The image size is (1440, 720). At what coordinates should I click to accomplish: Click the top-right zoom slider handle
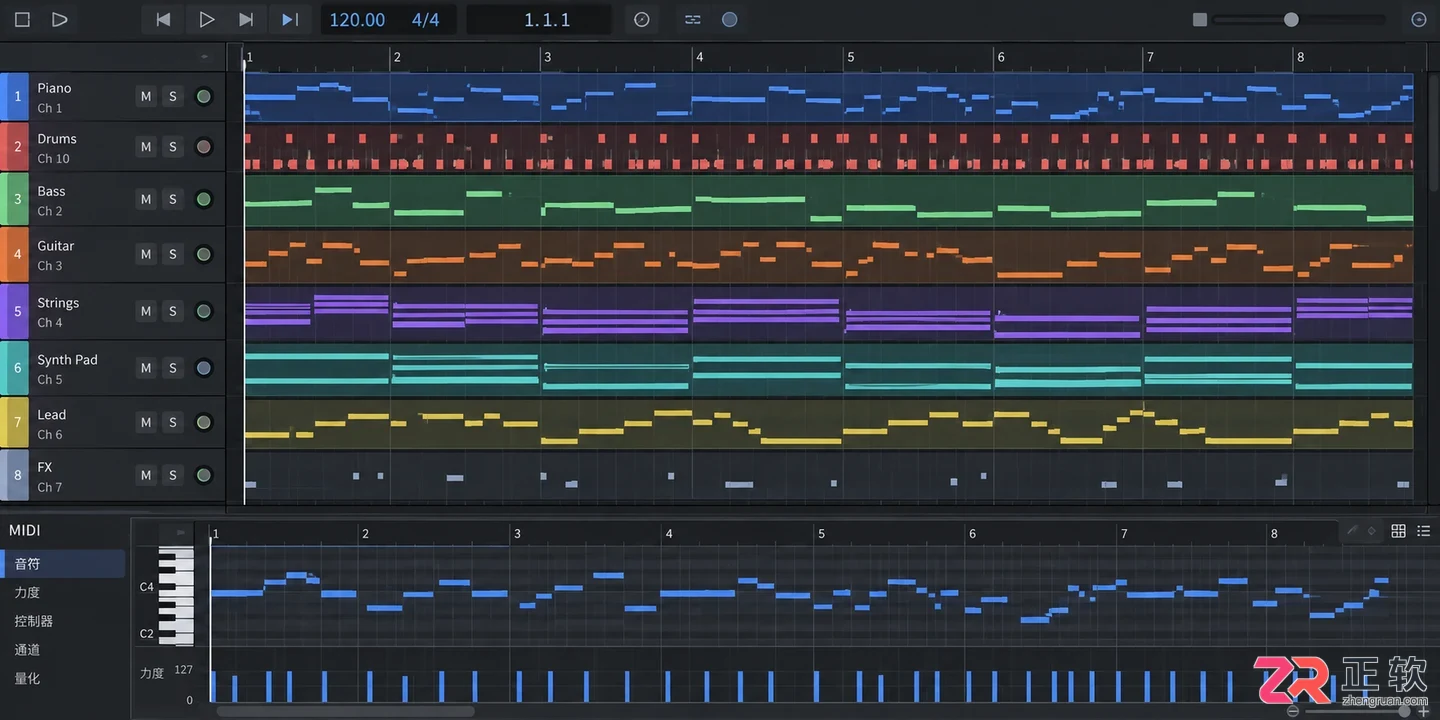pos(1291,19)
